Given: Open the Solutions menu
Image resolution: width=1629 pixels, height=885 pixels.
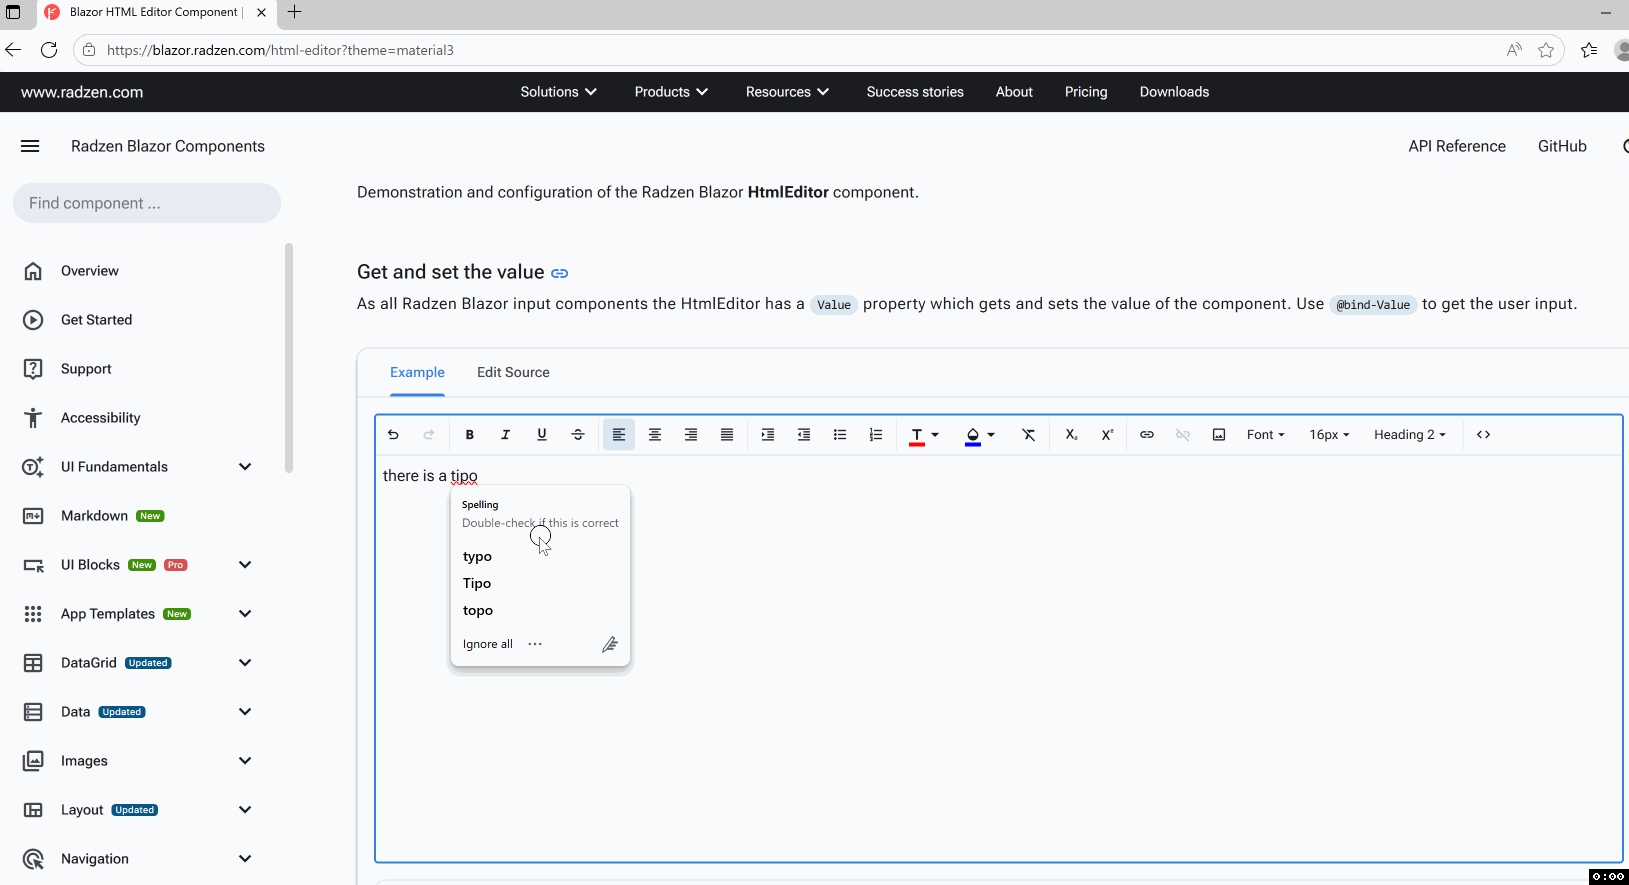Looking at the screenshot, I should pyautogui.click(x=558, y=92).
